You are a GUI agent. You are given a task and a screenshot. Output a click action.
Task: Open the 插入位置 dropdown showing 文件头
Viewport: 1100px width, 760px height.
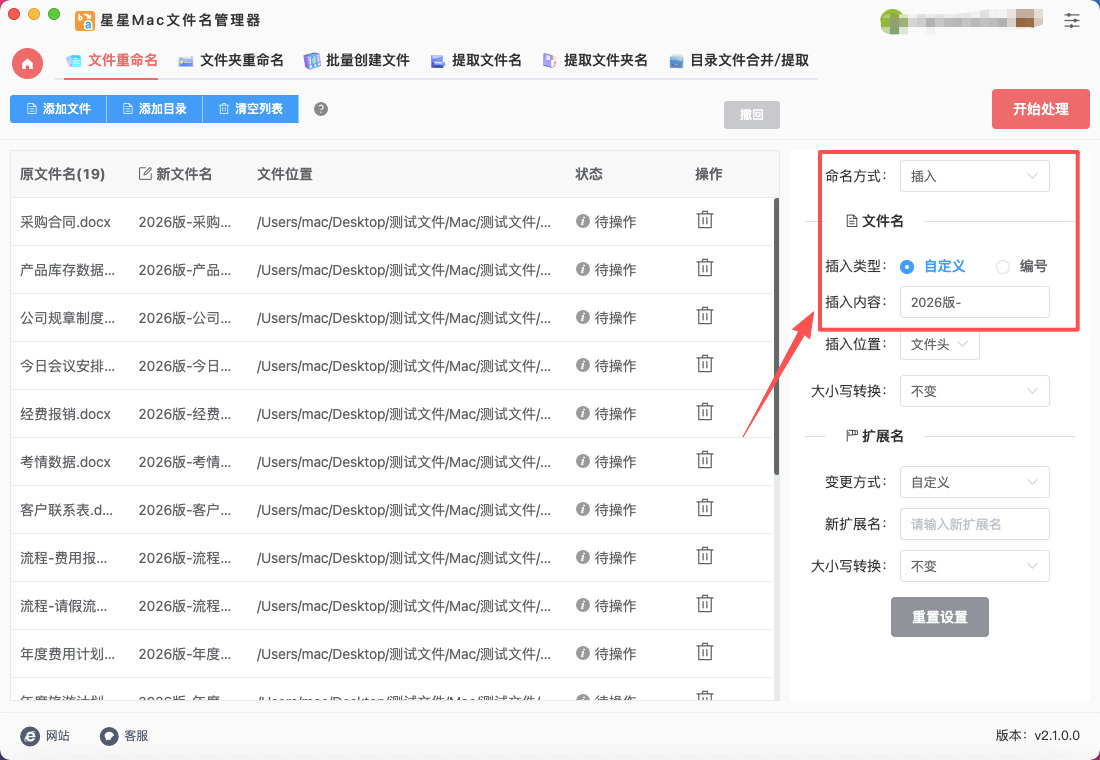click(x=939, y=344)
